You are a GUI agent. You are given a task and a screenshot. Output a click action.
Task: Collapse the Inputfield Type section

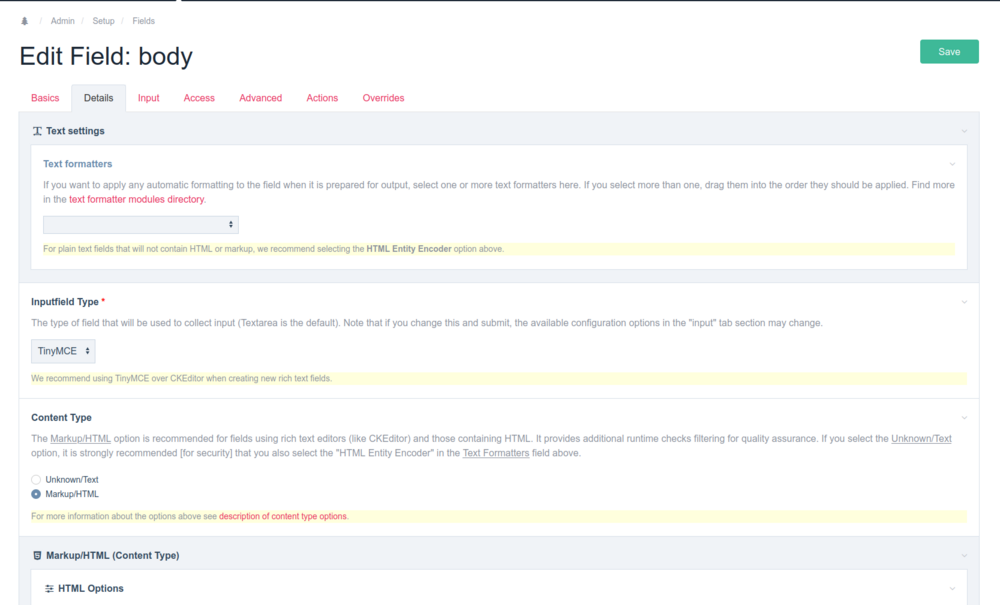(964, 301)
